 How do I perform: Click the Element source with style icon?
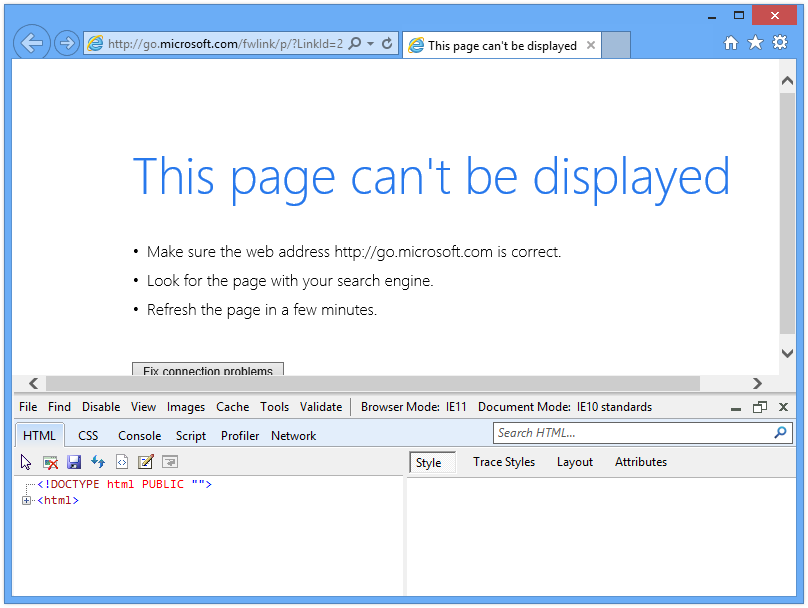point(122,462)
